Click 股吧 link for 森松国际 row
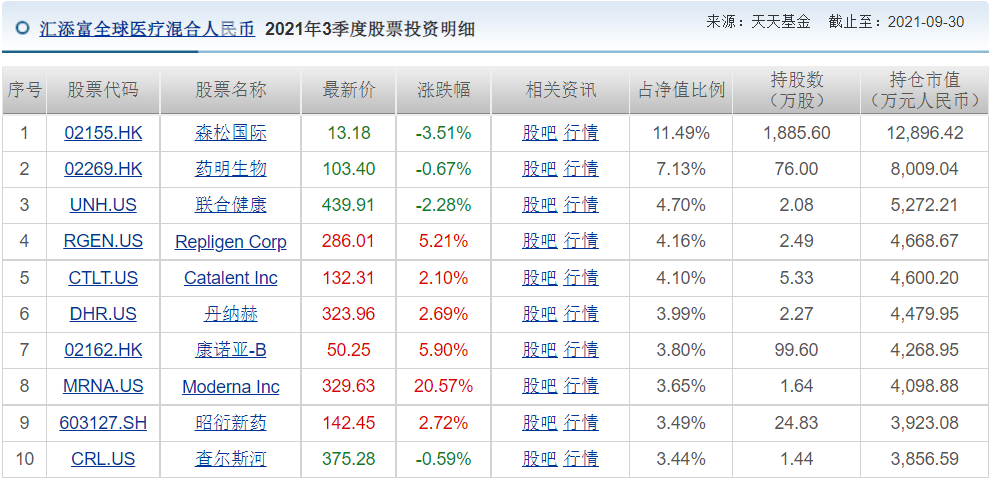The height and width of the screenshot is (482, 994). [x=539, y=133]
